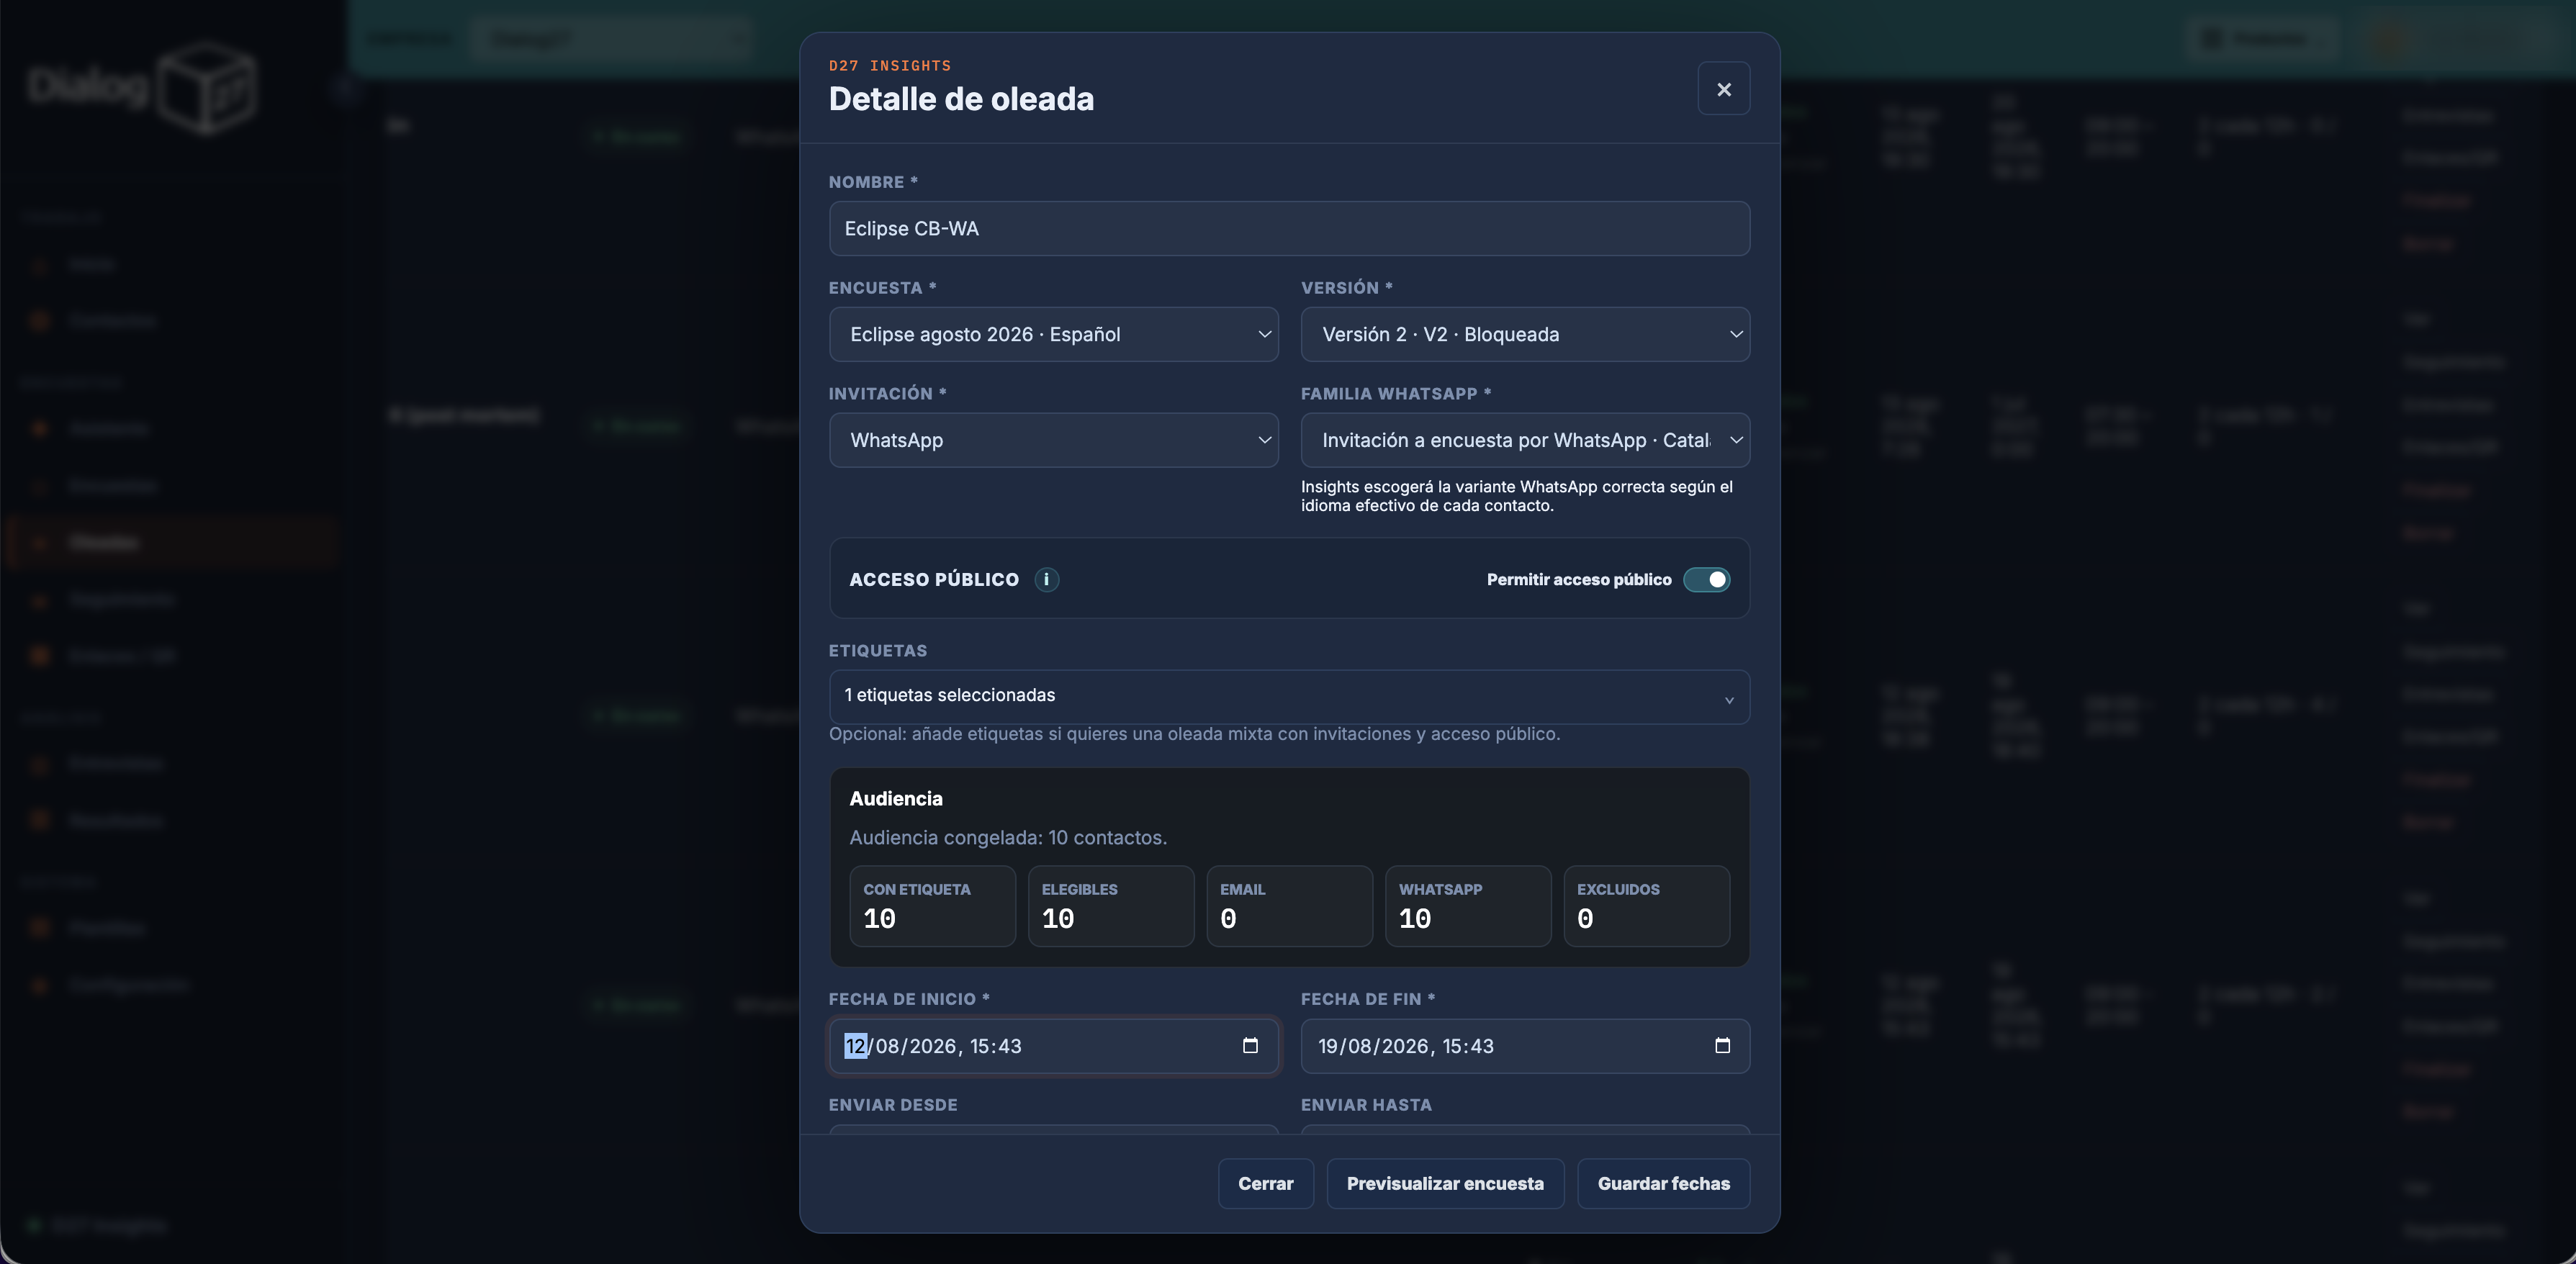Click Previsualizar encuesta button
Image resolution: width=2576 pixels, height=1264 pixels.
[1445, 1183]
